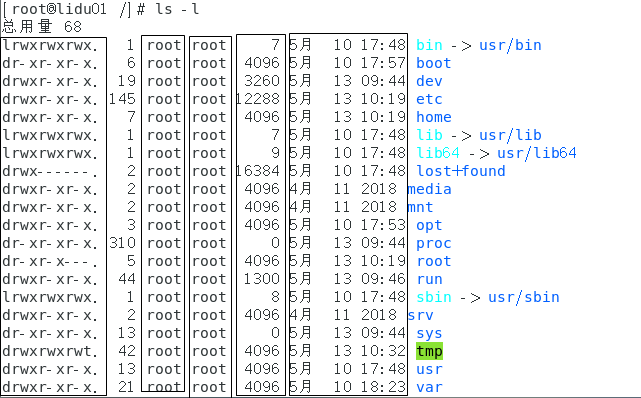Click the time '18:23' in the var row
This screenshot has width=641, height=398.
[x=383, y=387]
